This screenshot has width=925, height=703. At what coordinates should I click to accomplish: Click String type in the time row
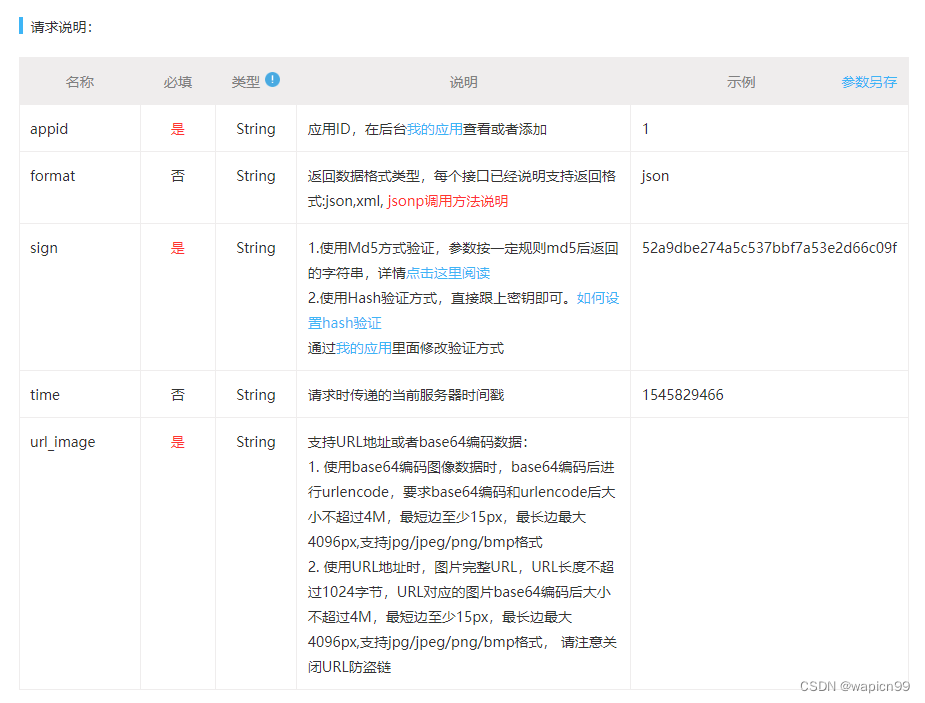pos(255,395)
